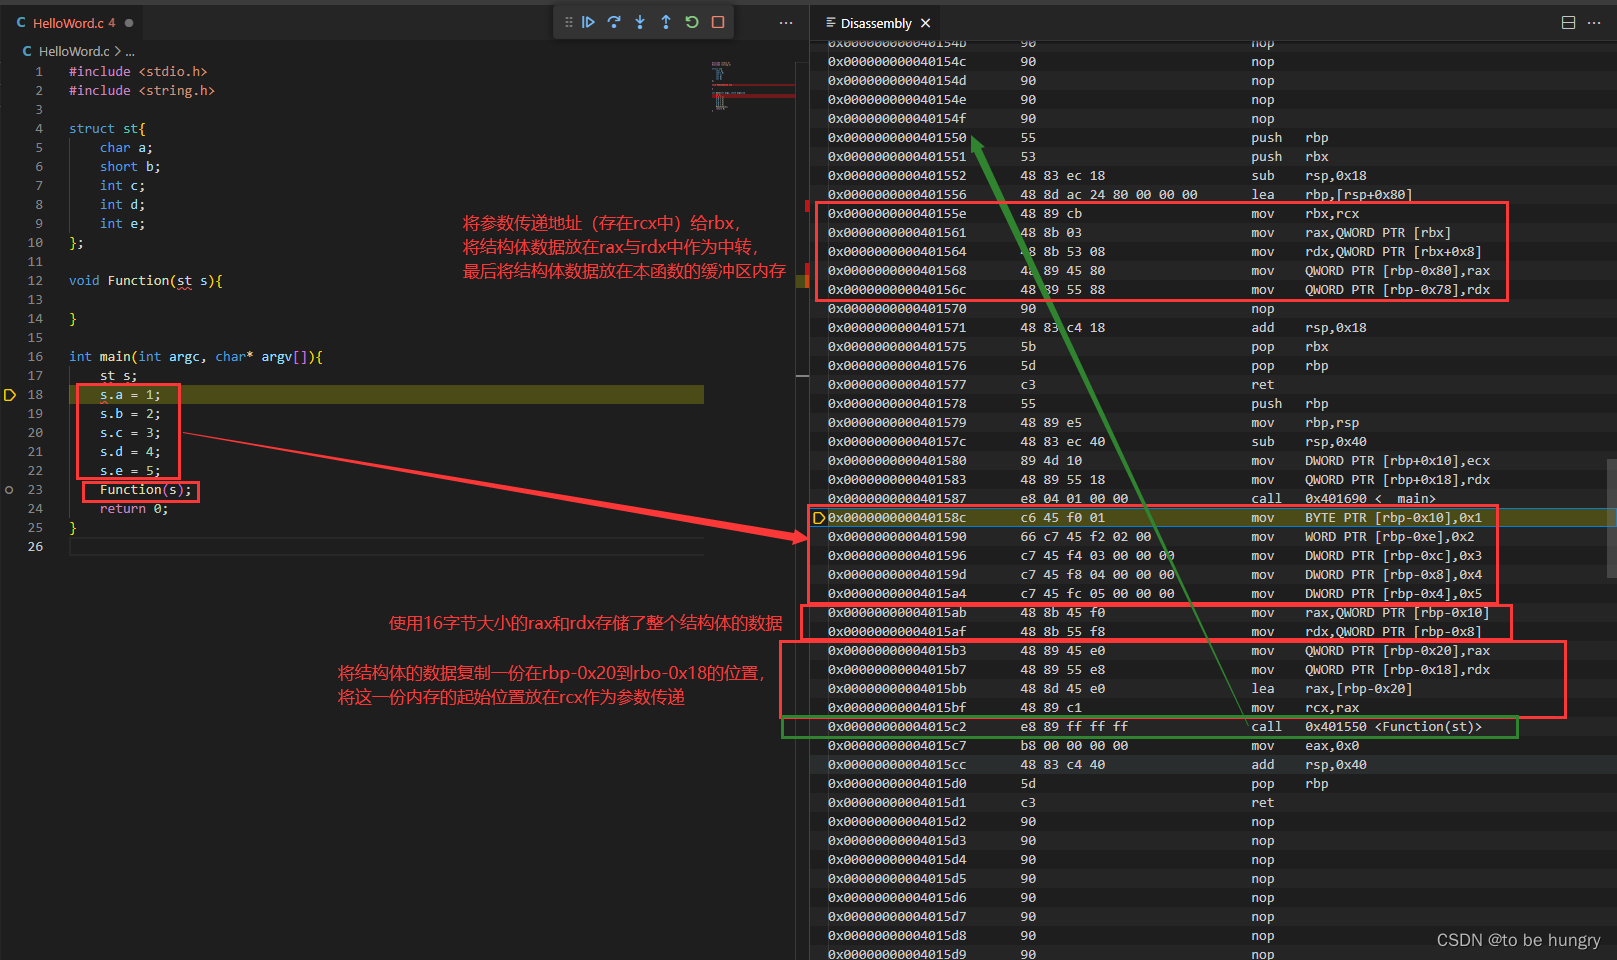
Task: Click the breakpoint marker on line 18
Action: click(x=10, y=395)
